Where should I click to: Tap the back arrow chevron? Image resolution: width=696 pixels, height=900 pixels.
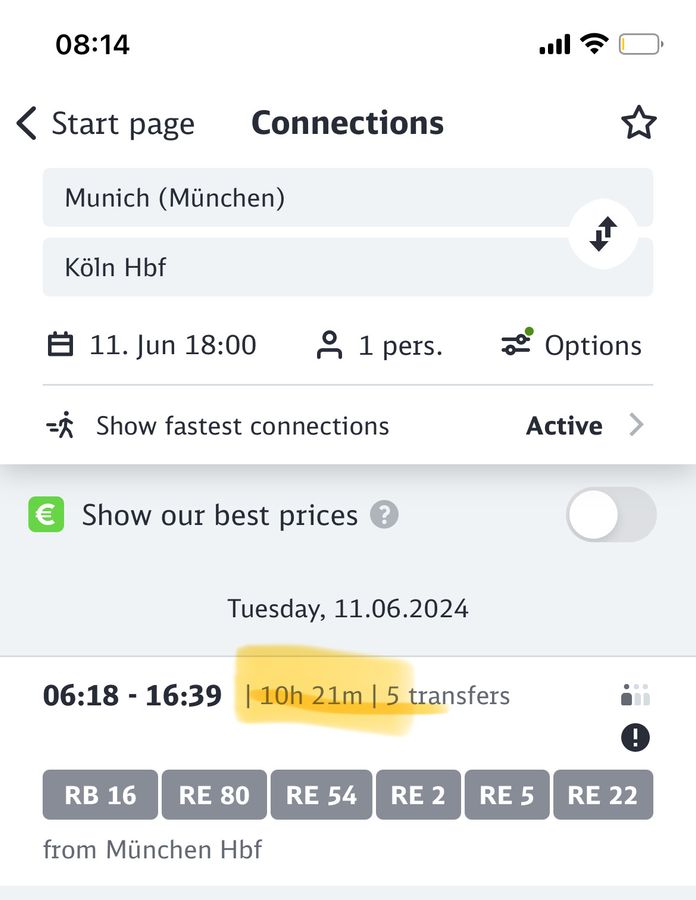pos(26,123)
